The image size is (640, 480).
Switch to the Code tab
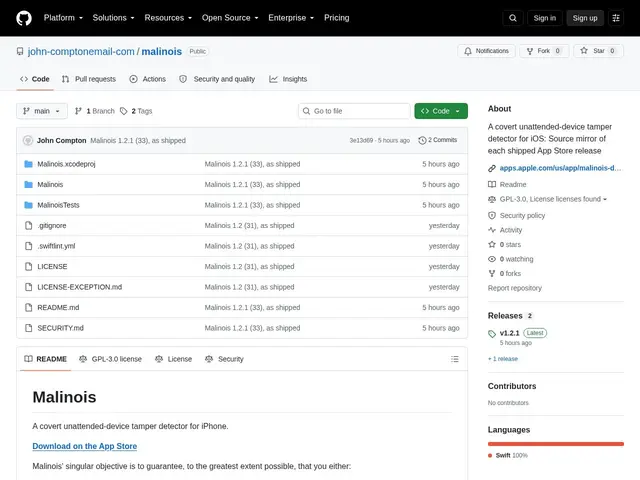(35, 79)
